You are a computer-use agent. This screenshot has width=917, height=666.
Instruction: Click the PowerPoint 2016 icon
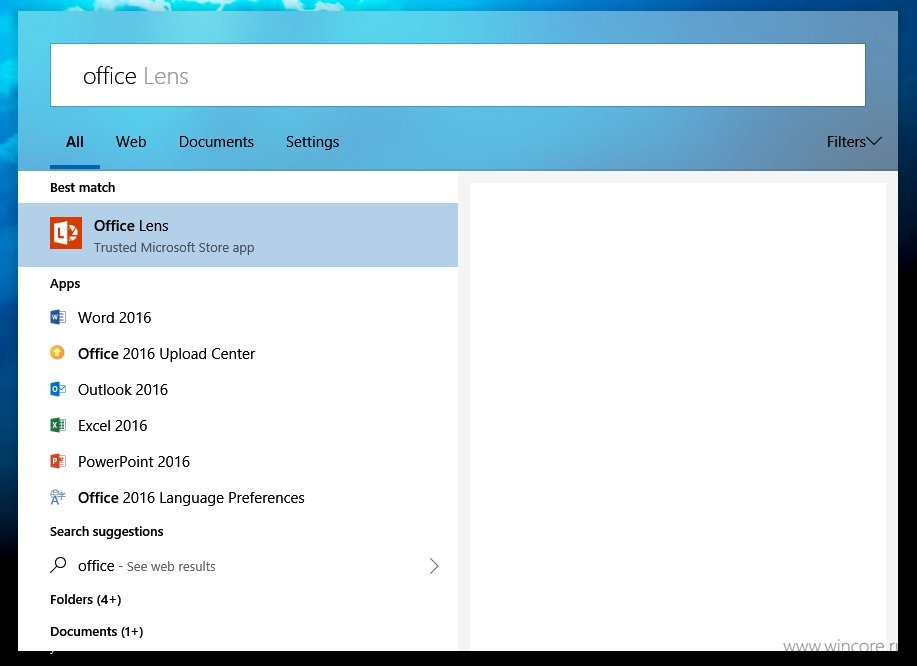point(57,461)
